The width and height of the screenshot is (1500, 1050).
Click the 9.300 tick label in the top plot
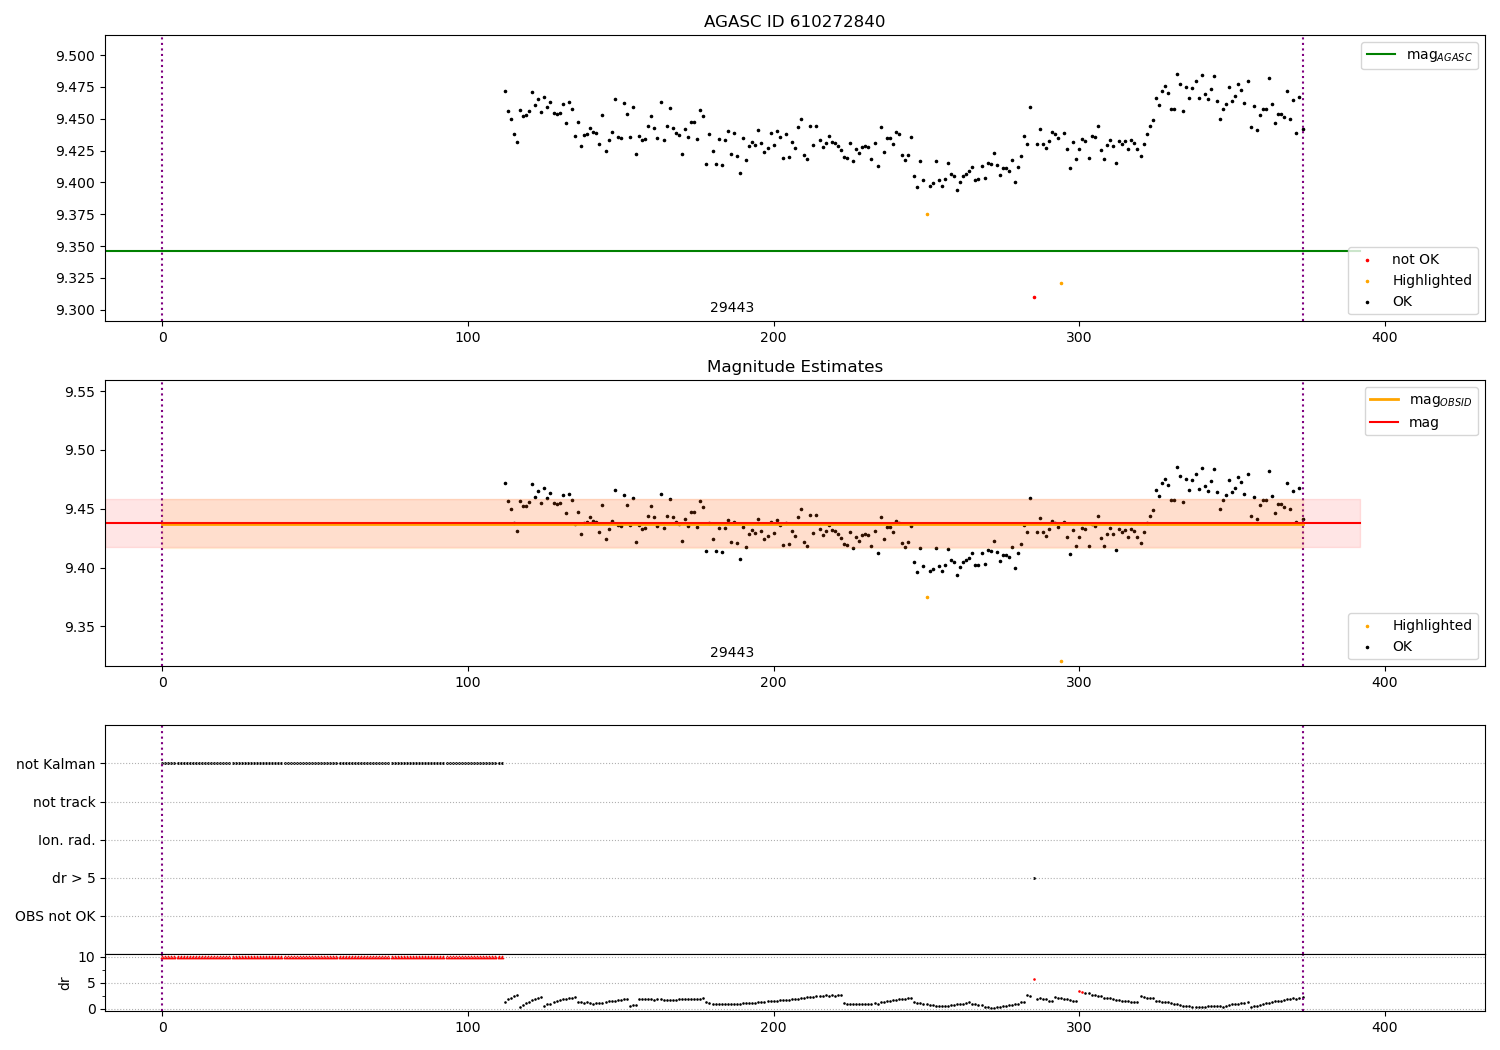click(x=76, y=310)
